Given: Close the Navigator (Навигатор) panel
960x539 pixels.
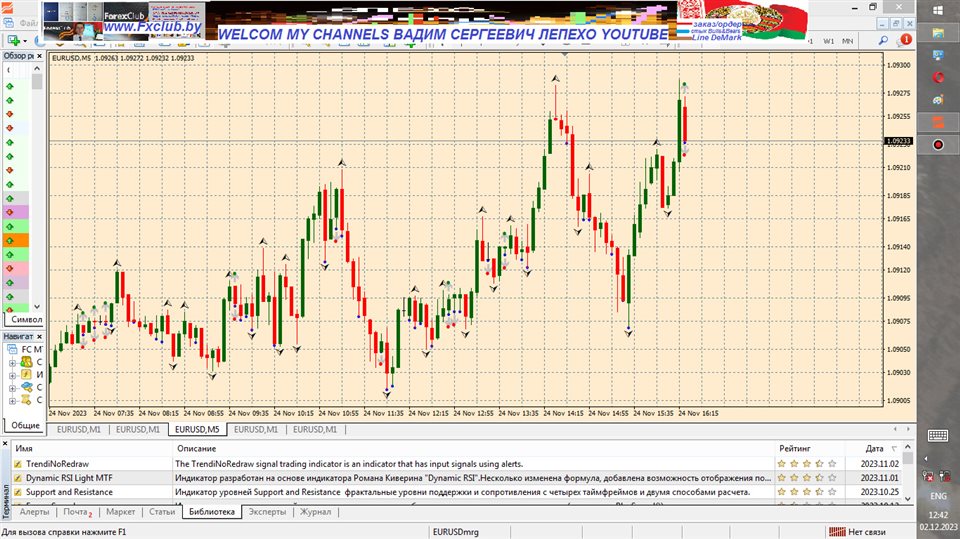Looking at the screenshot, I should (39, 336).
